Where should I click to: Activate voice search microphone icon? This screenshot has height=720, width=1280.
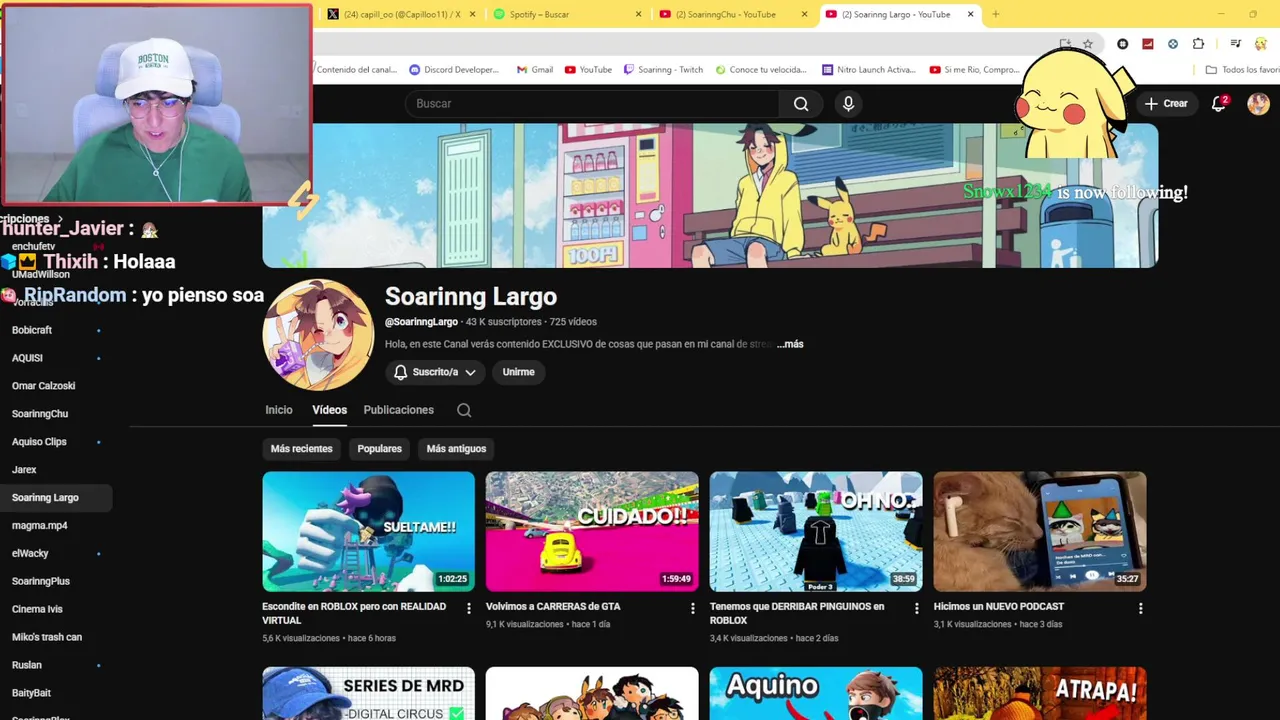[x=848, y=104]
